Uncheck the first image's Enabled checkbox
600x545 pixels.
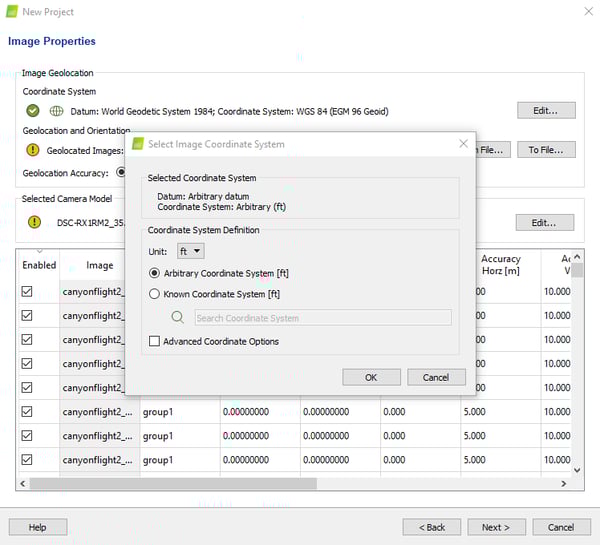pyautogui.click(x=27, y=291)
